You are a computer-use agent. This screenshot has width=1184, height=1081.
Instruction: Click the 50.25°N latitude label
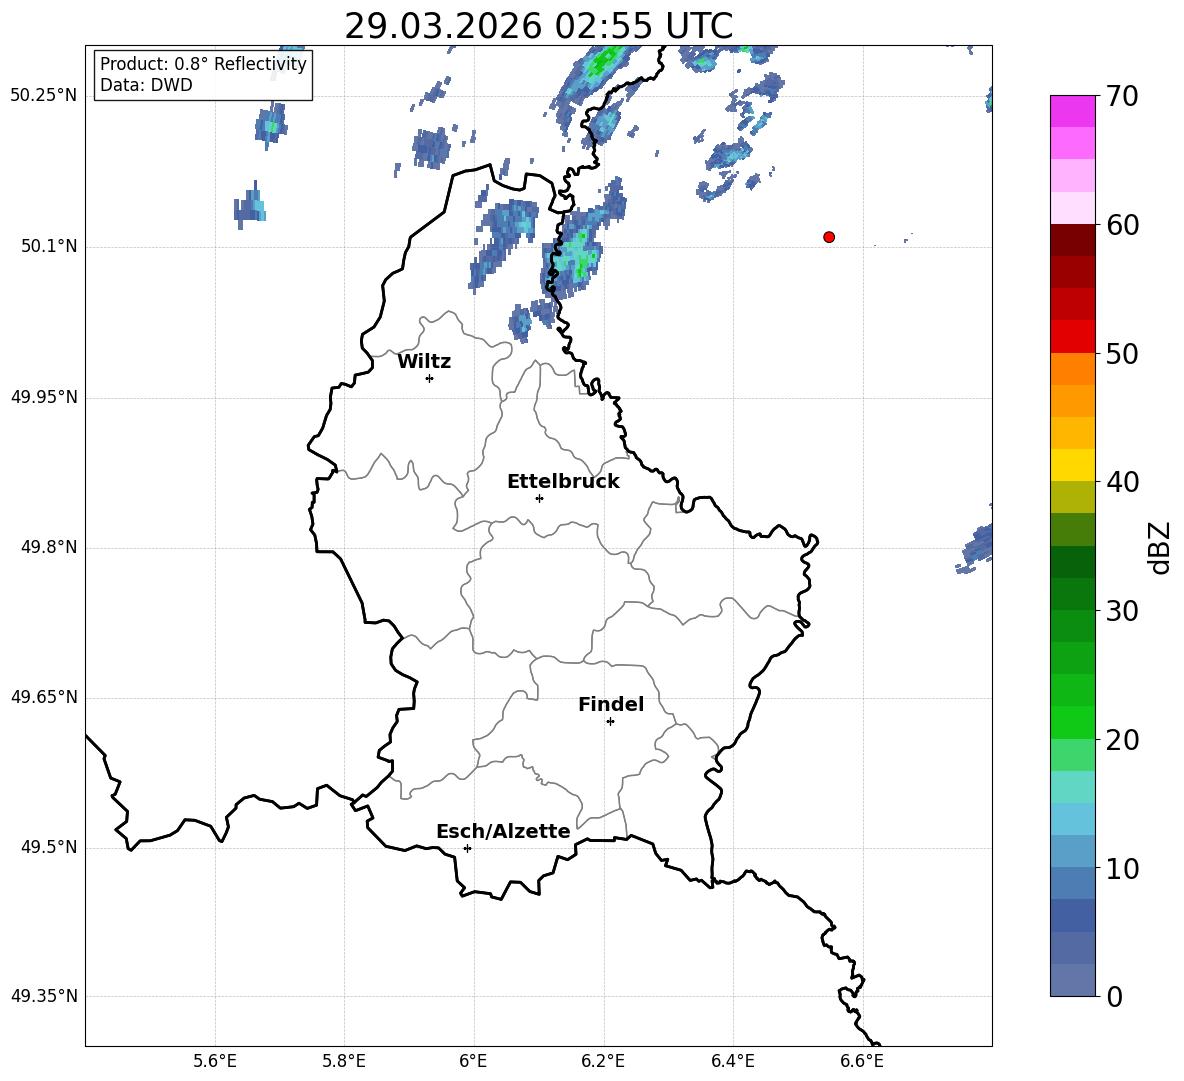44,96
